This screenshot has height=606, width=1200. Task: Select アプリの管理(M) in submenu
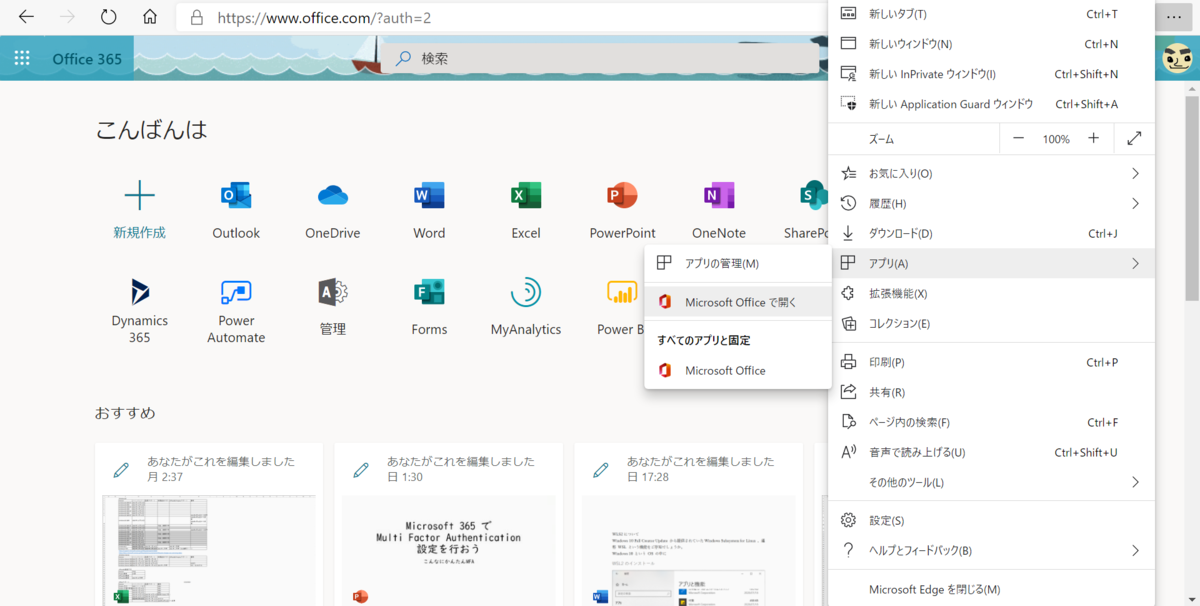[738, 263]
